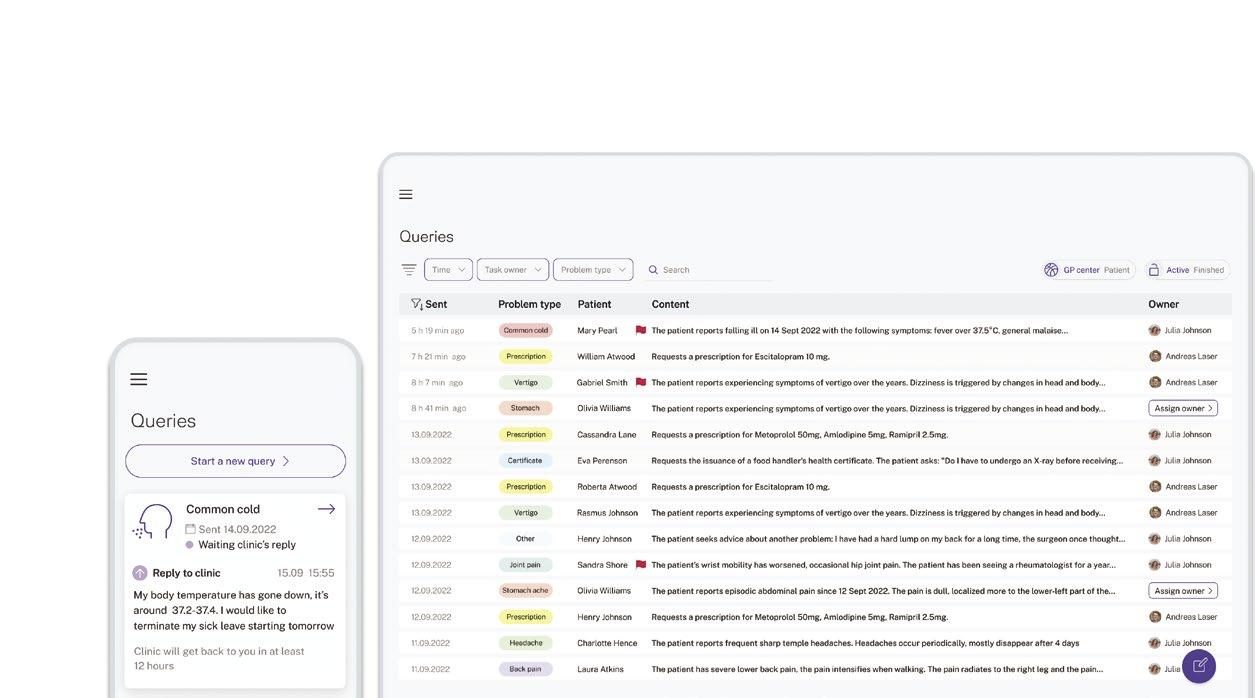1255x698 pixels.
Task: Click the Prescription tag for Roberta Atwood
Action: coord(525,487)
